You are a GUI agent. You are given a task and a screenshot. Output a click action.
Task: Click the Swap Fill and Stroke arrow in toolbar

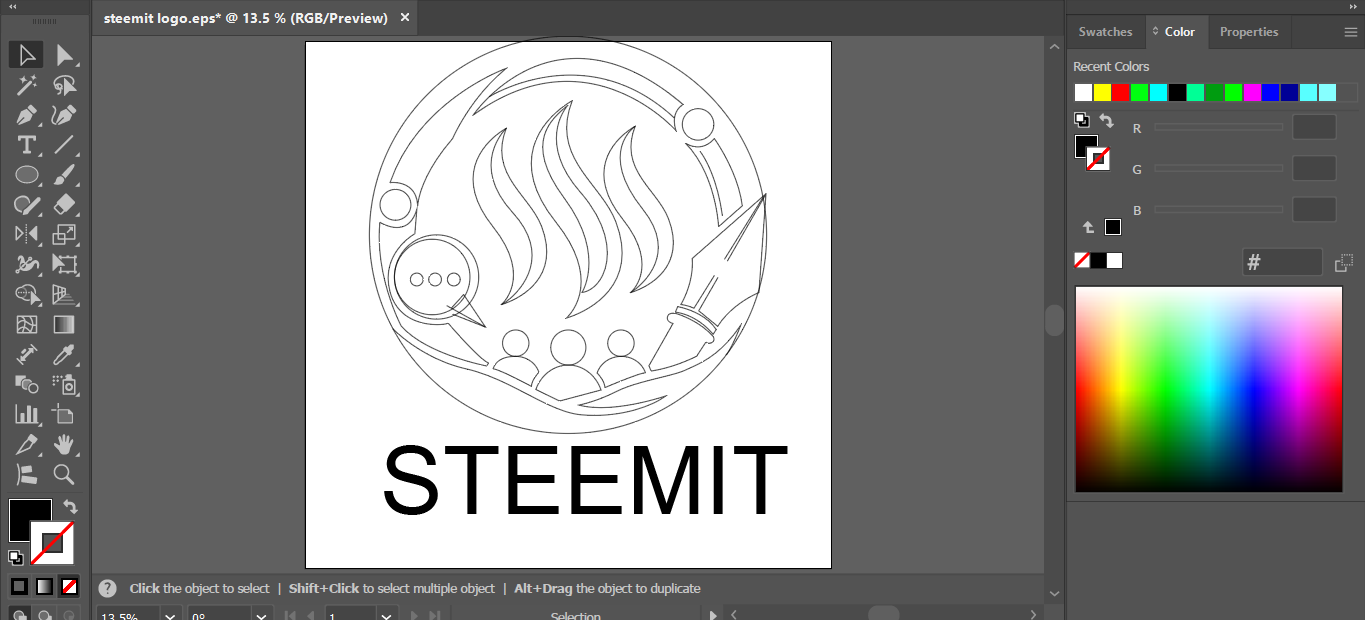pos(70,507)
